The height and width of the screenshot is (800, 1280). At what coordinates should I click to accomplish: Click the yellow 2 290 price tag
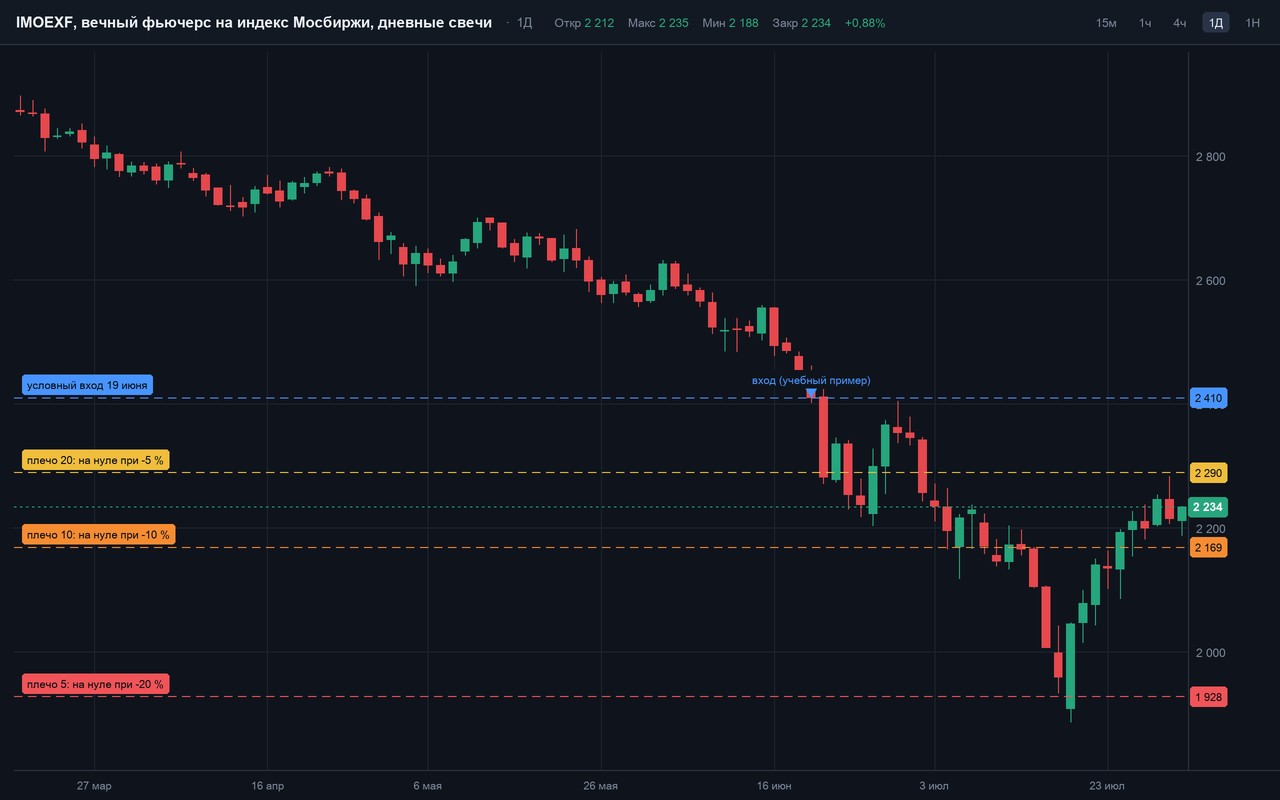pos(1208,472)
